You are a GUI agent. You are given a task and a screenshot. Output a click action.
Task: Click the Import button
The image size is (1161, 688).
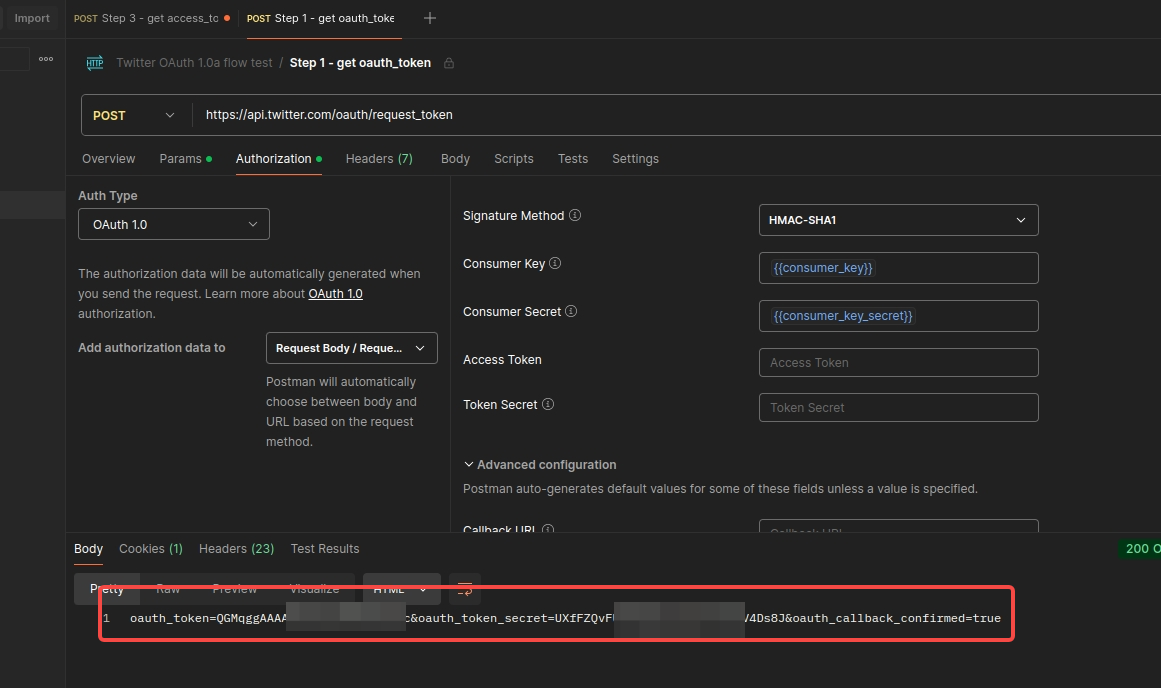point(32,18)
